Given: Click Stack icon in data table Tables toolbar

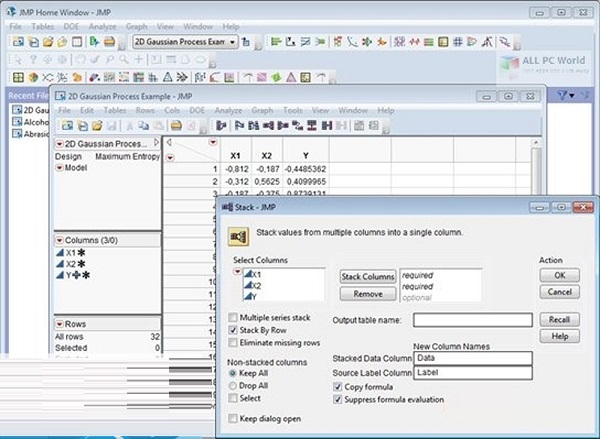Looking at the screenshot, I should (x=268, y=125).
